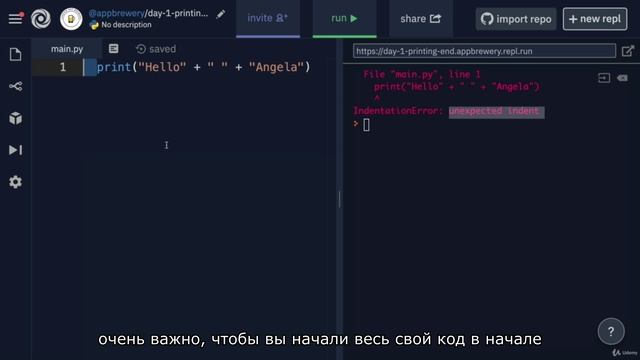Click the console input toggle icon
The height and width of the screenshot is (360, 640).
[x=604, y=78]
